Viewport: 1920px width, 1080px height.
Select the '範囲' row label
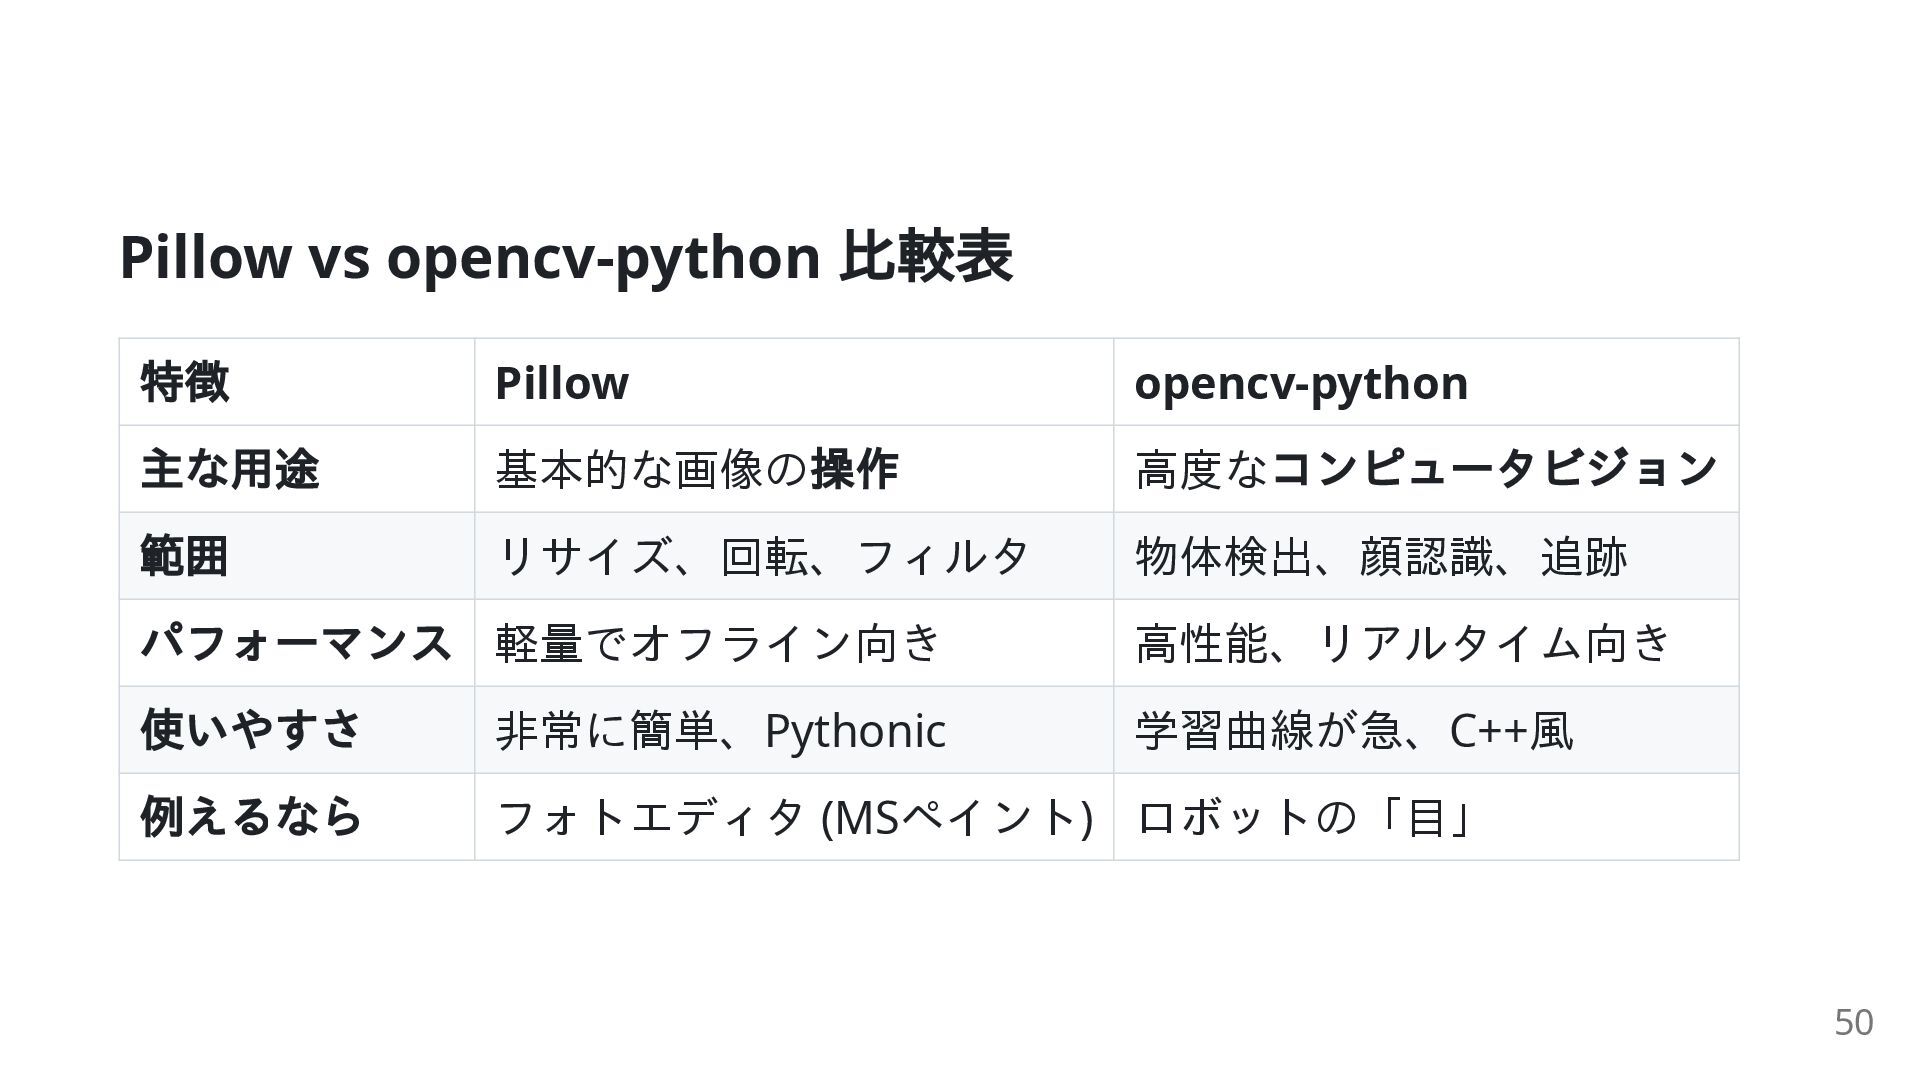click(185, 556)
